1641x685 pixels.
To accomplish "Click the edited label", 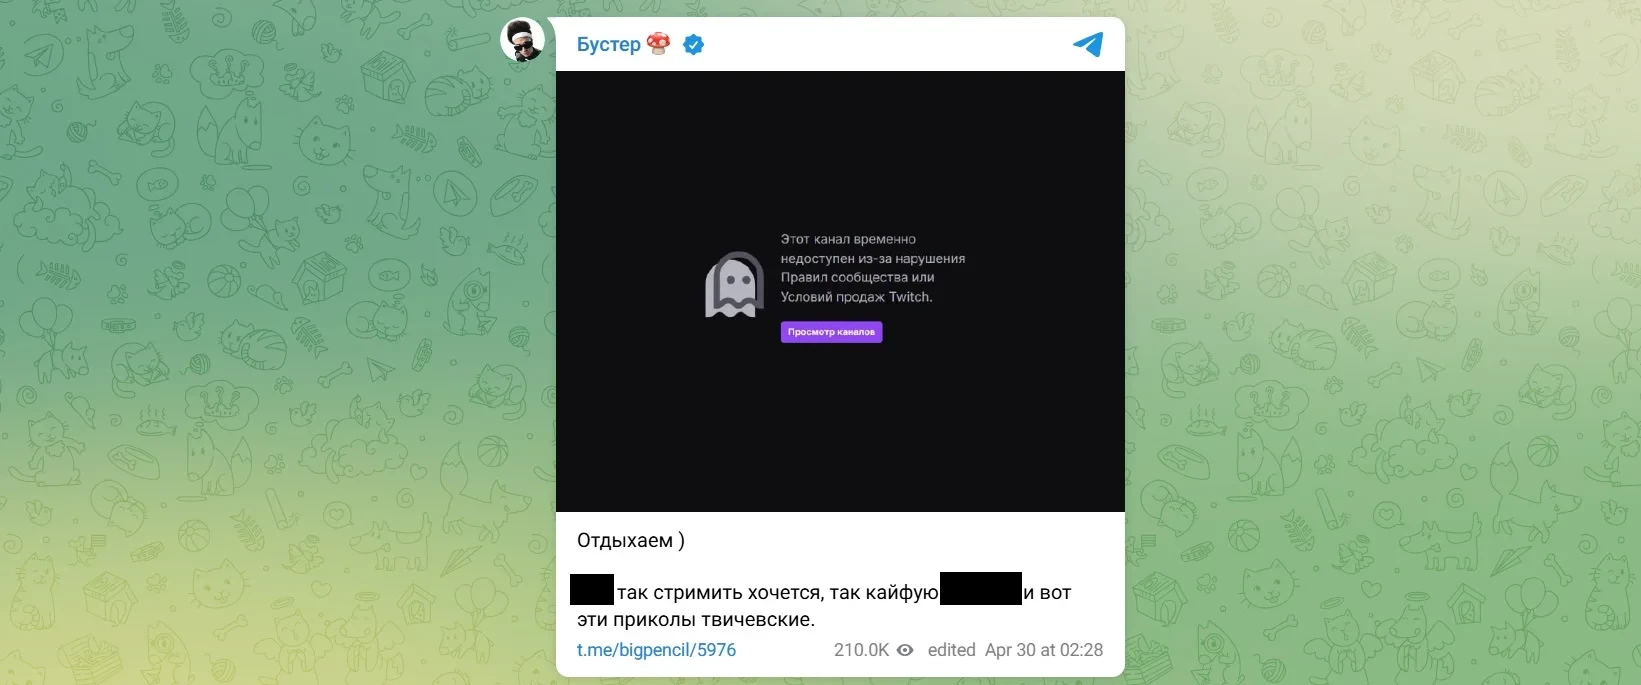I will (951, 650).
